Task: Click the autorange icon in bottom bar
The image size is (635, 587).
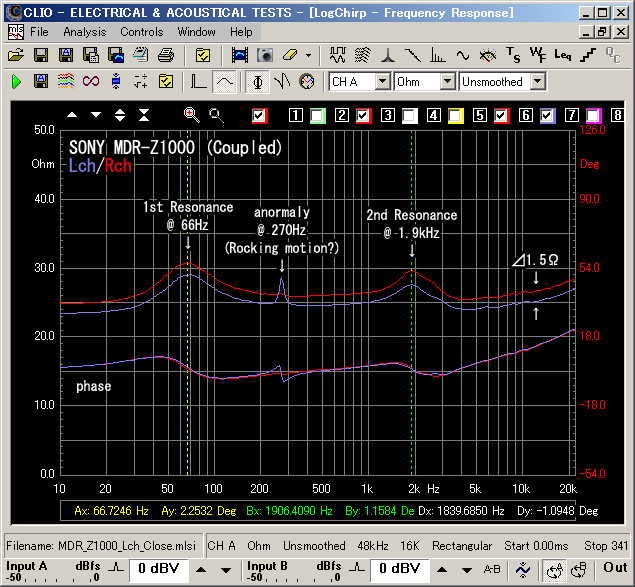Action: pyautogui.click(x=523, y=570)
